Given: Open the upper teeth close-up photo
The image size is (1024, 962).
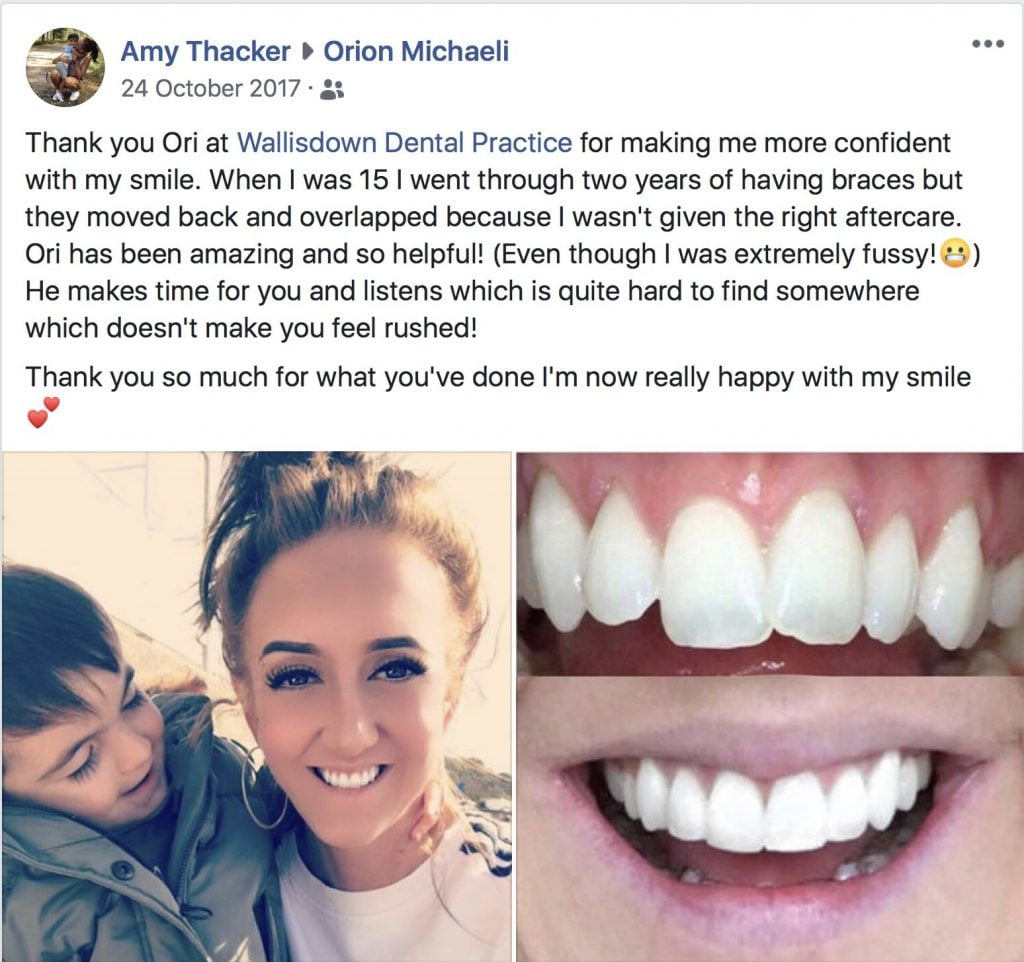Looking at the screenshot, I should (x=769, y=560).
